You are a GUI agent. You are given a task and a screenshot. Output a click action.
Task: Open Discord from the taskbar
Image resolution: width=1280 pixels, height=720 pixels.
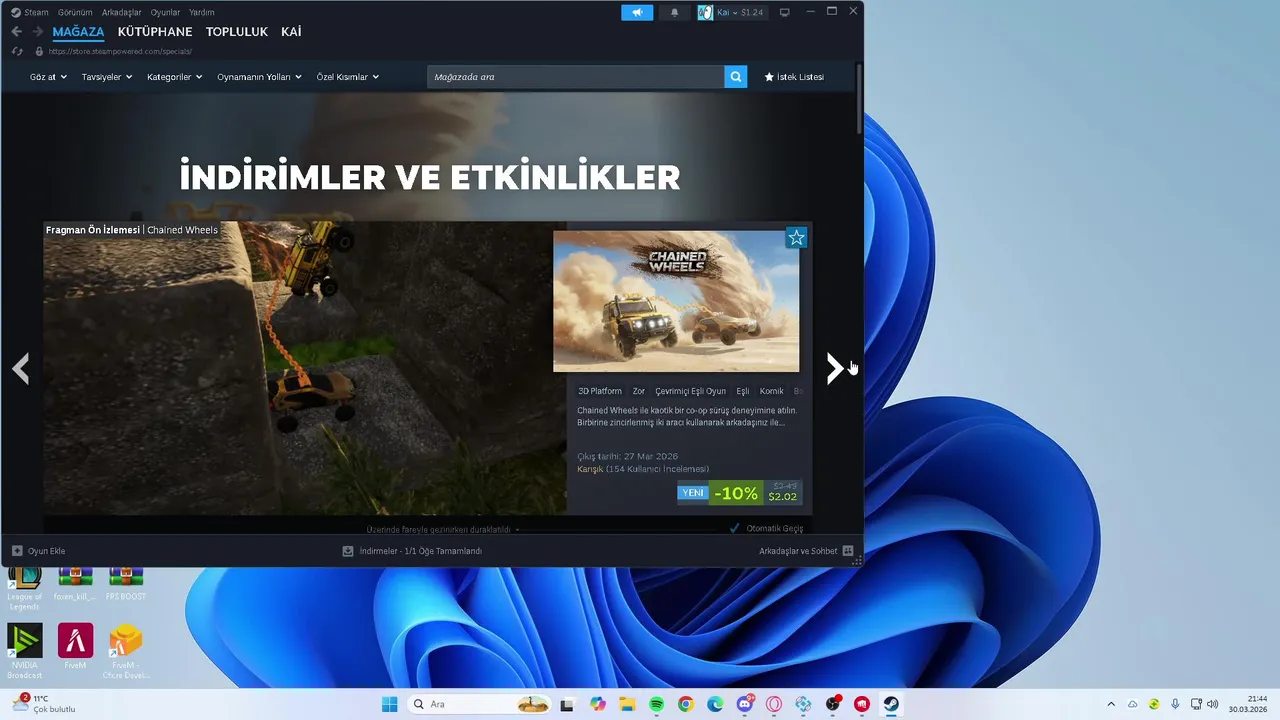pos(744,704)
